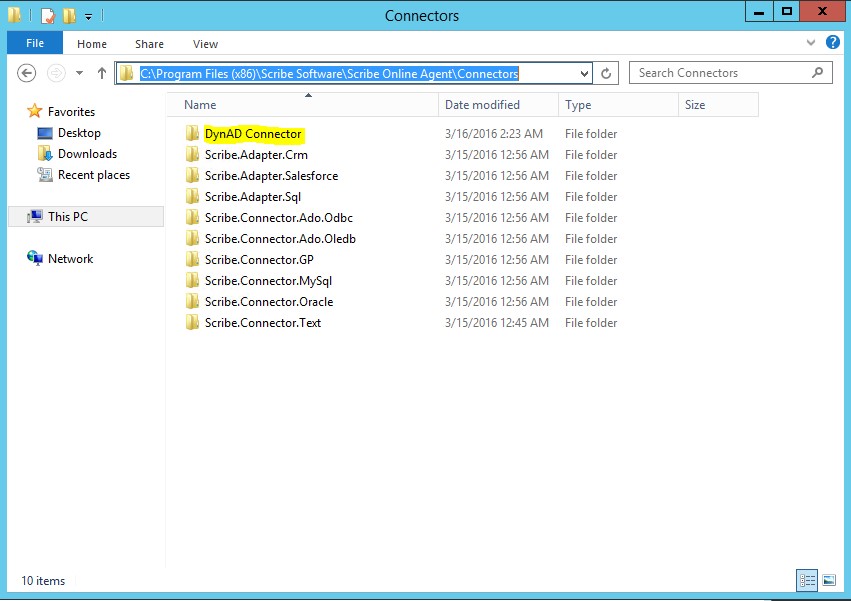
Task: Switch to the View ribbon tab
Action: click(x=205, y=44)
